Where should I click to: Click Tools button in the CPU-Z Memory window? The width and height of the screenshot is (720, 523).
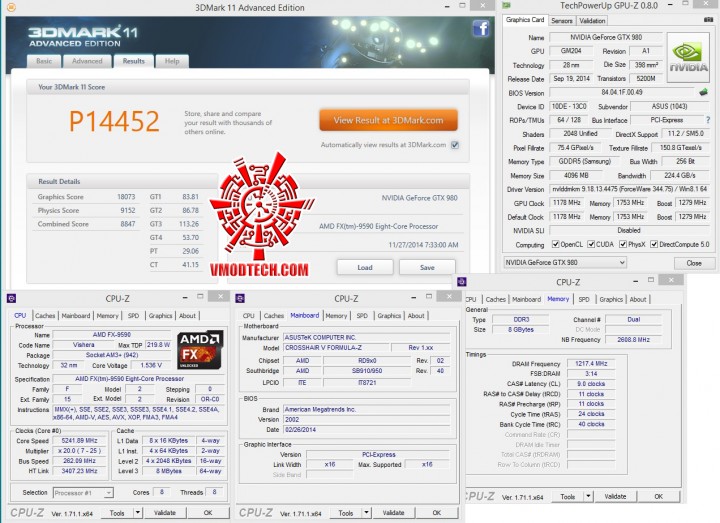click(568, 496)
